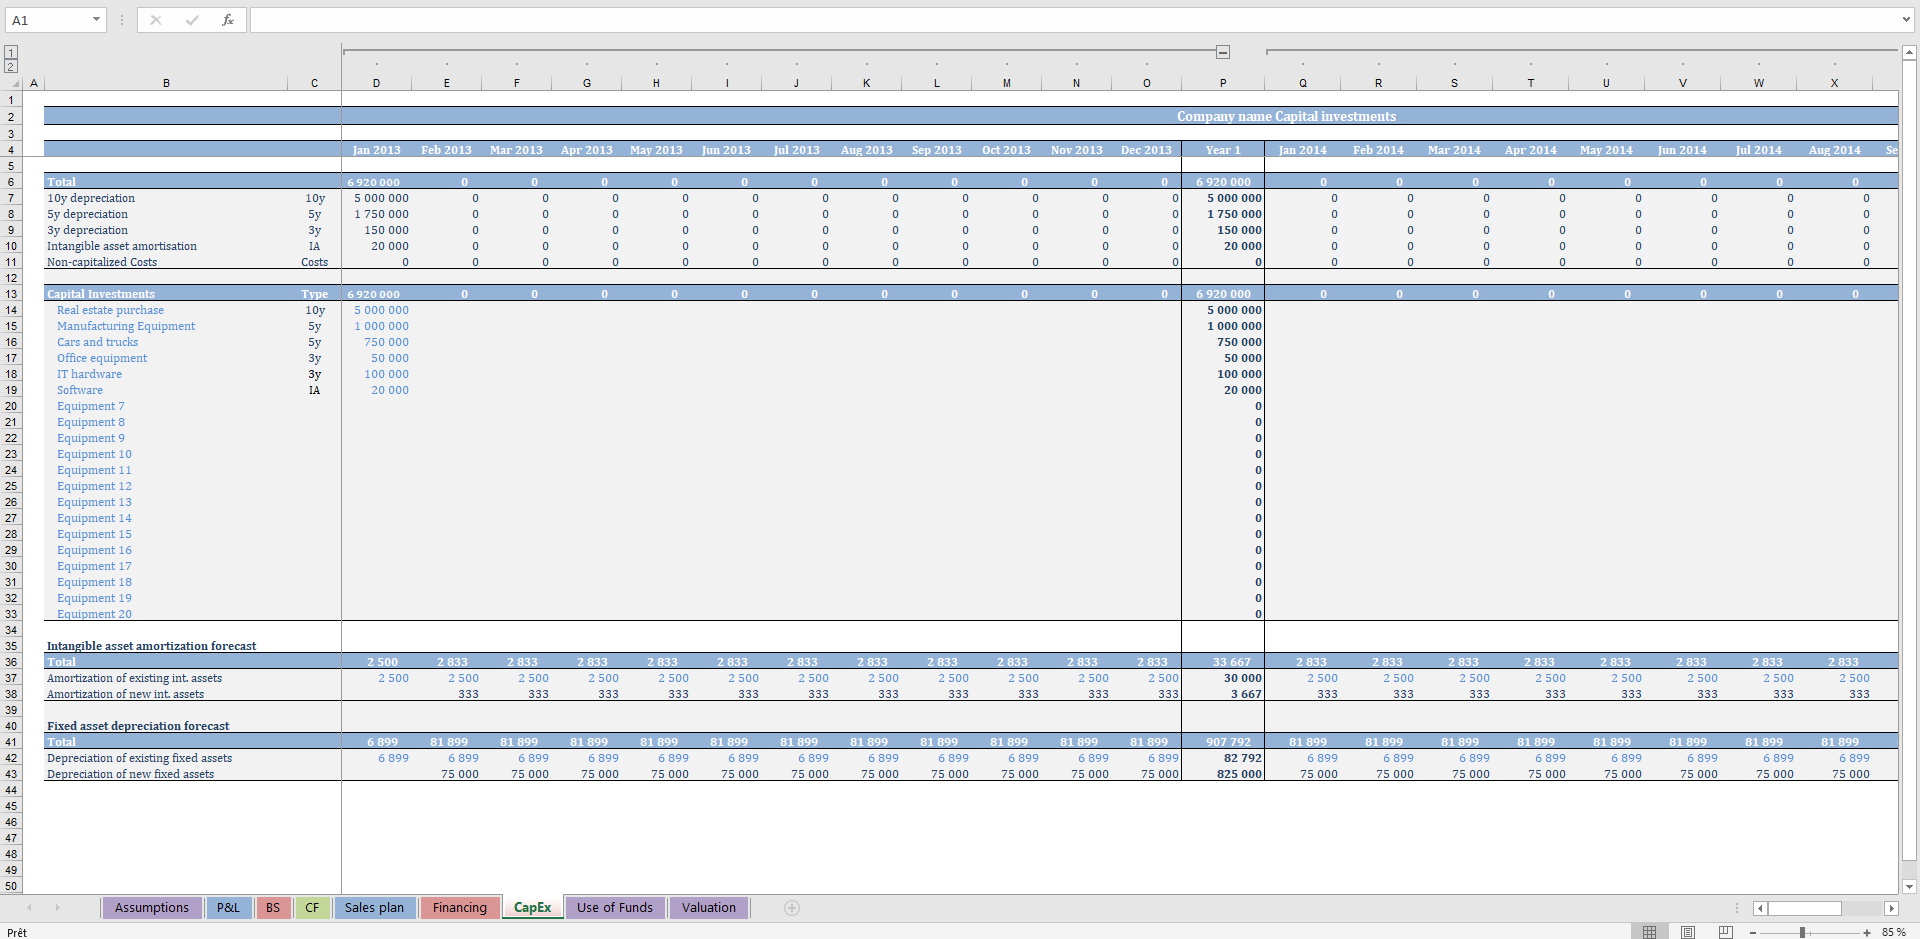Click the 85 % zoom level
1920x939 pixels.
[x=1894, y=932]
